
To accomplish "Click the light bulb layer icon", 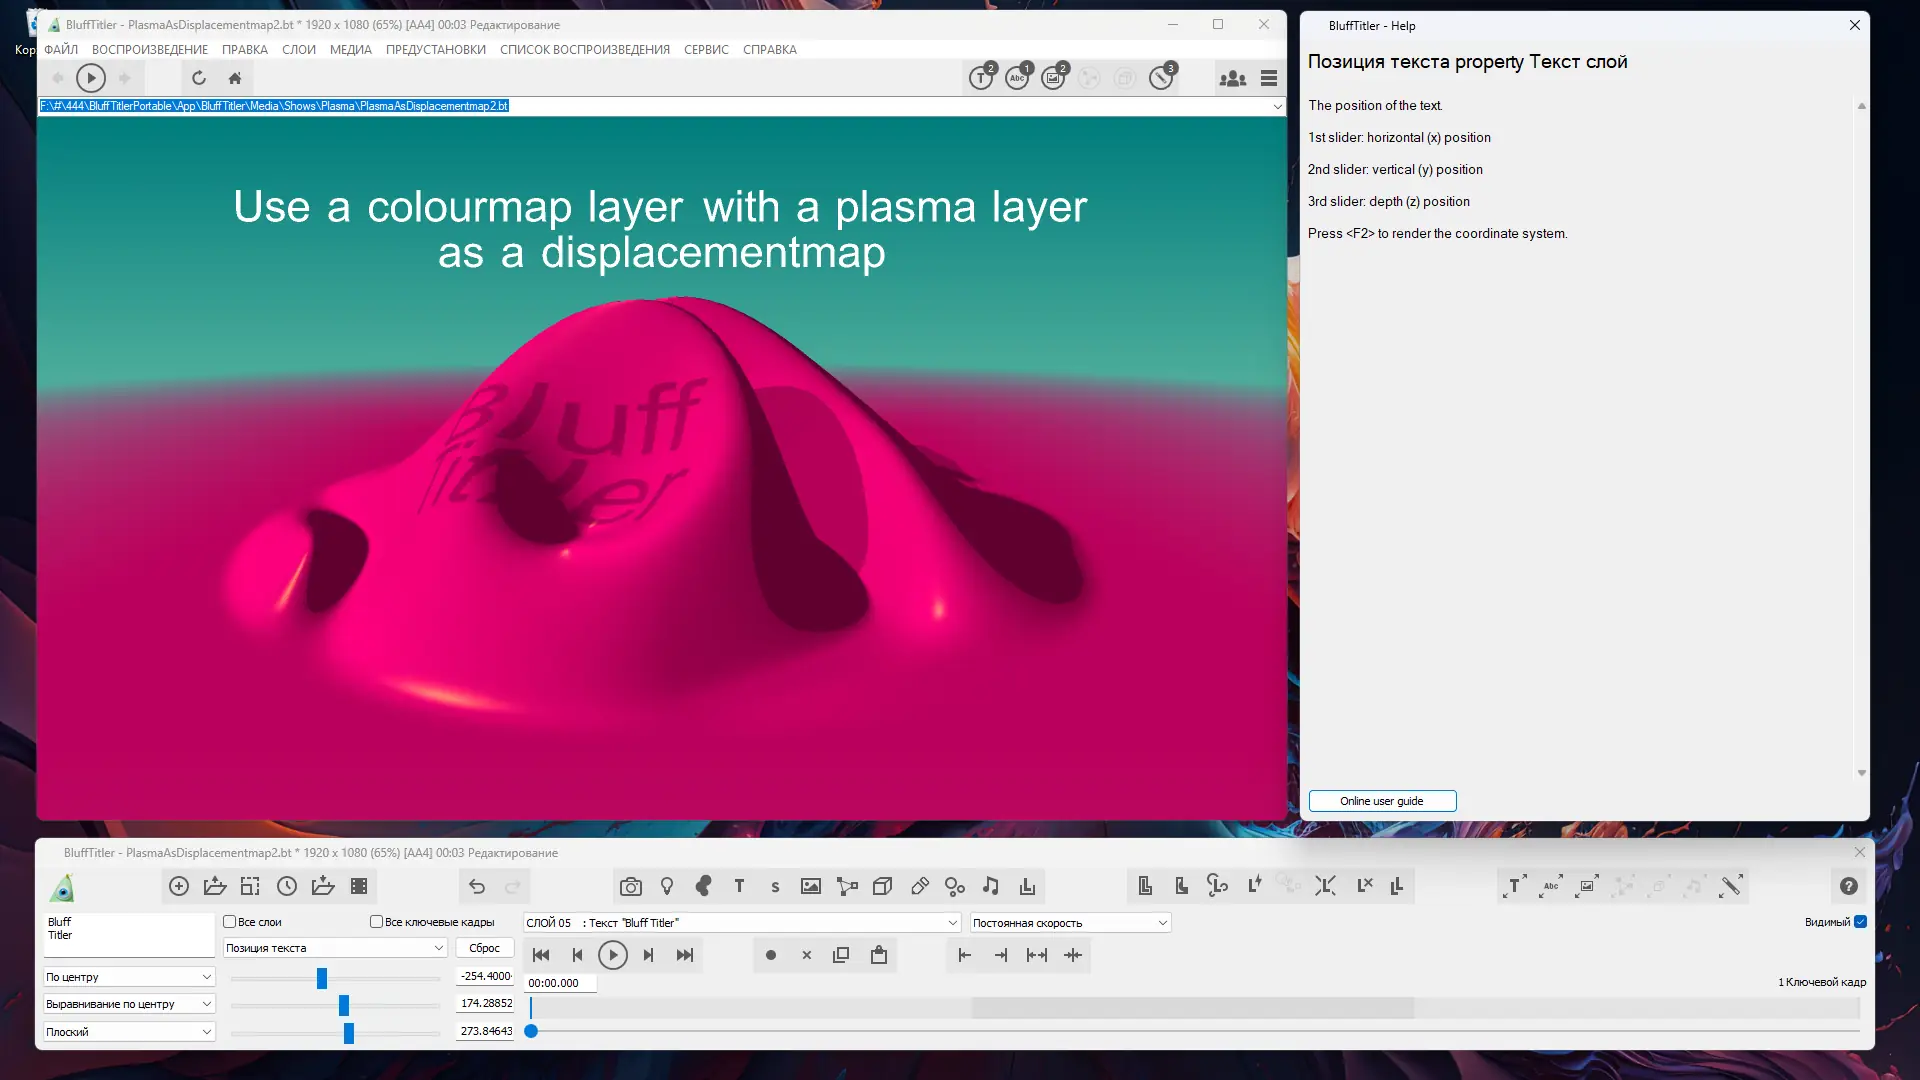I will (x=667, y=886).
